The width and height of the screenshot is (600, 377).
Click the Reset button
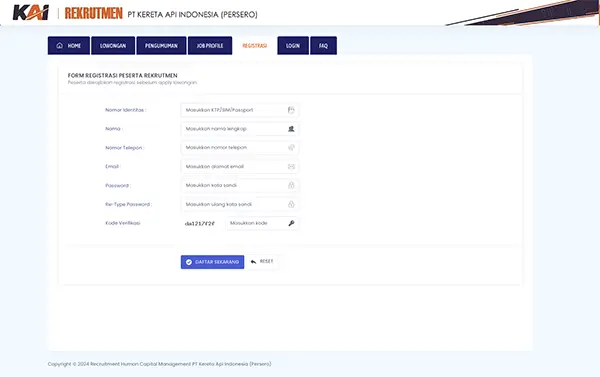coord(262,262)
